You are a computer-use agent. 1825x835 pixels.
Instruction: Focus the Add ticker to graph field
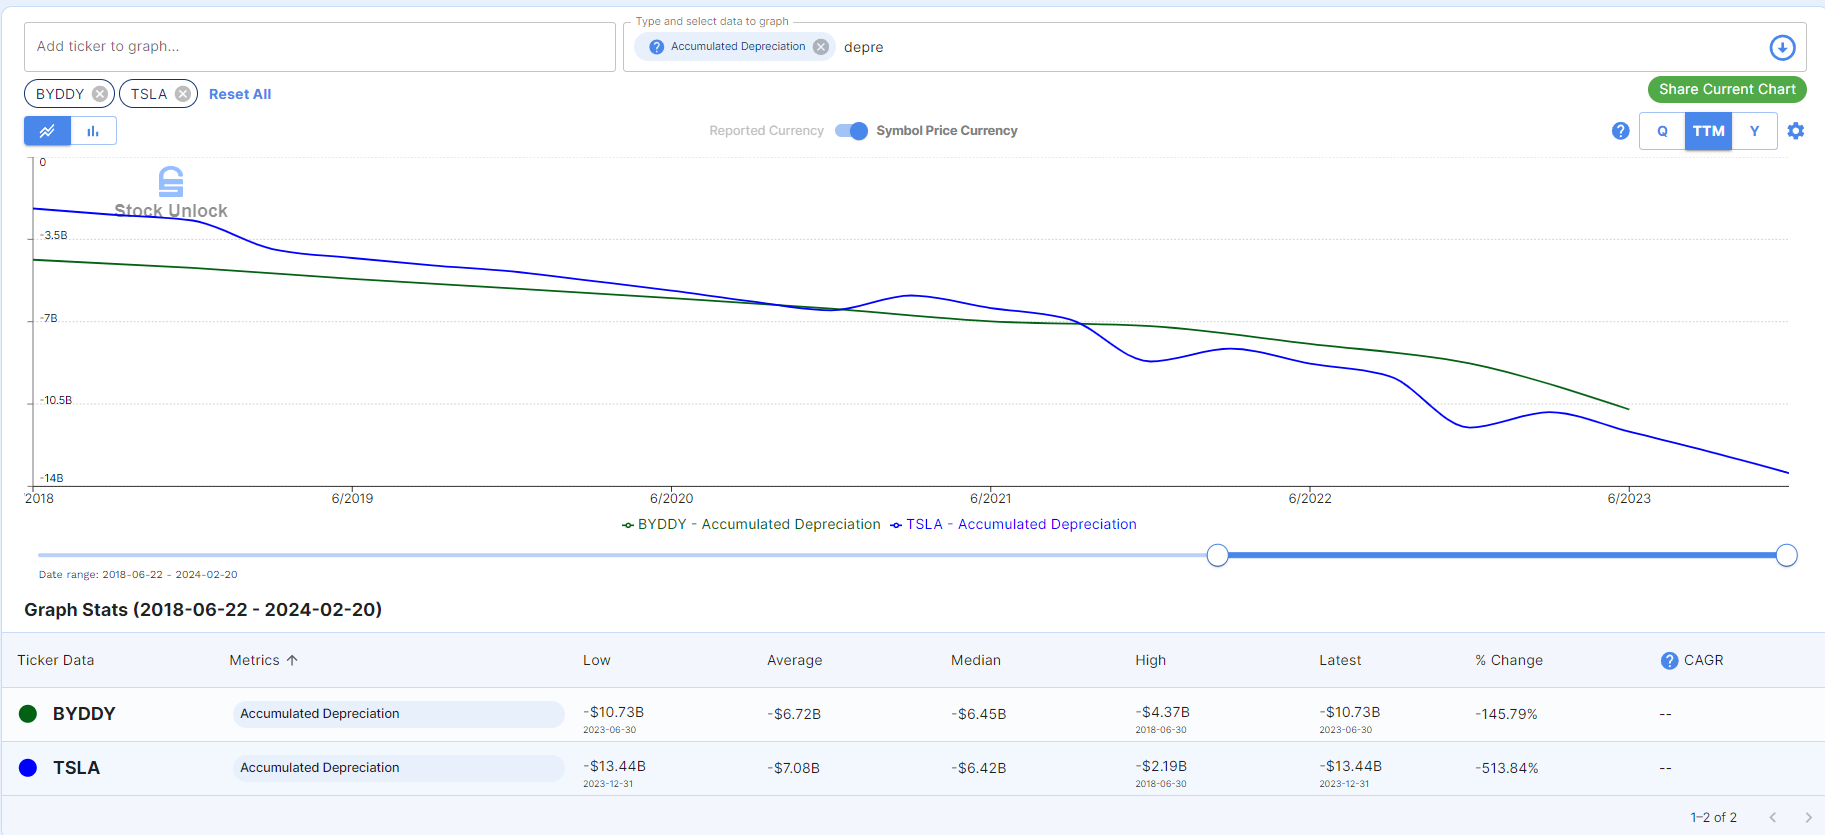click(x=320, y=47)
